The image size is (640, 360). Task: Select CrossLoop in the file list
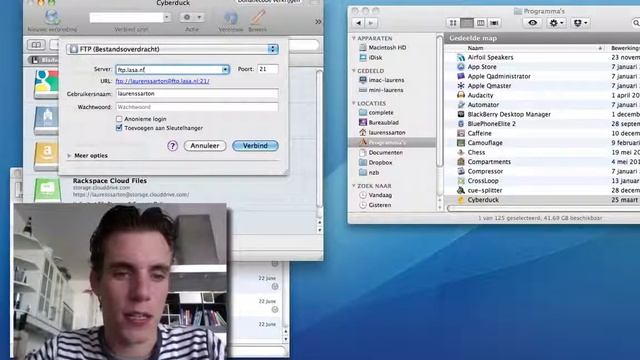[x=482, y=181]
